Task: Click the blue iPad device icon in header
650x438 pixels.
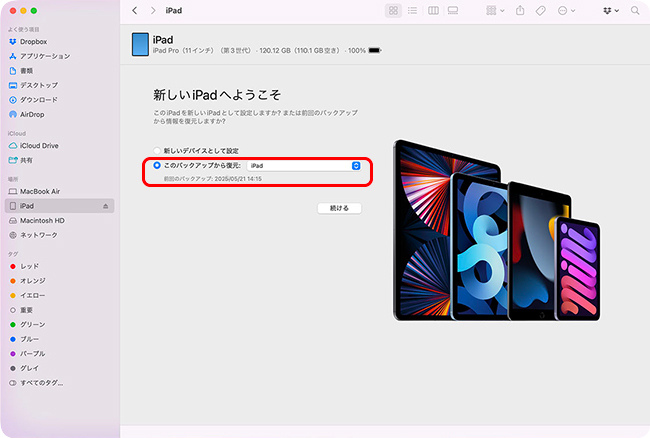Action: coord(140,44)
